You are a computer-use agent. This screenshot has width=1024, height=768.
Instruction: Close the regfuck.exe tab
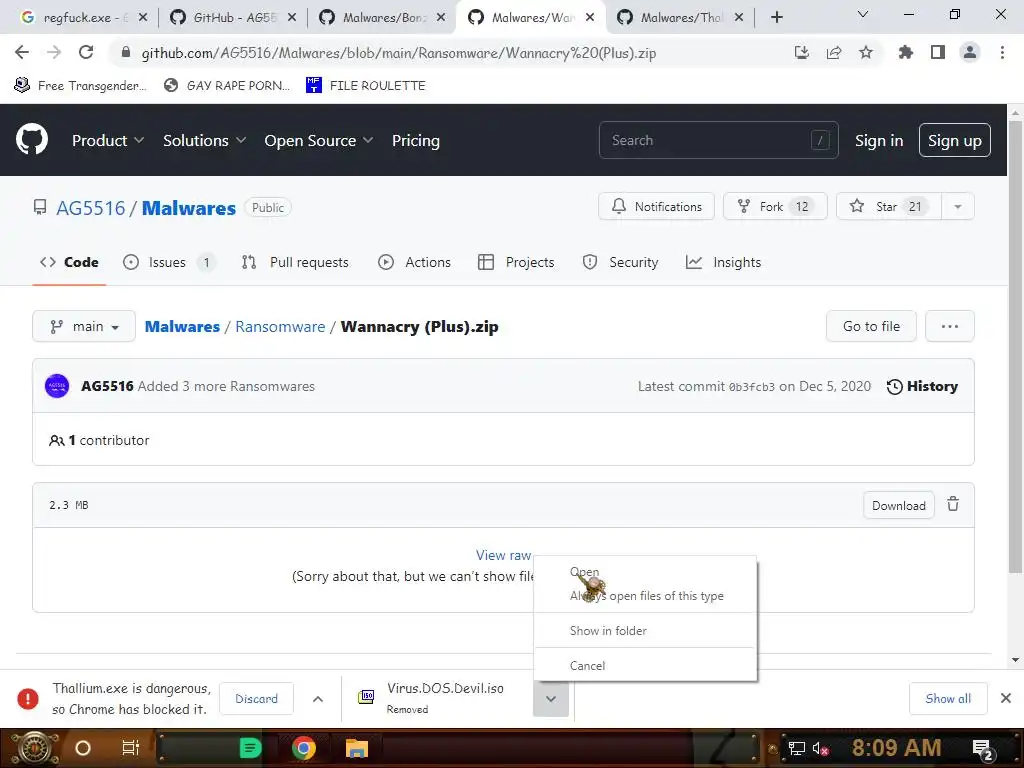[x=143, y=17]
